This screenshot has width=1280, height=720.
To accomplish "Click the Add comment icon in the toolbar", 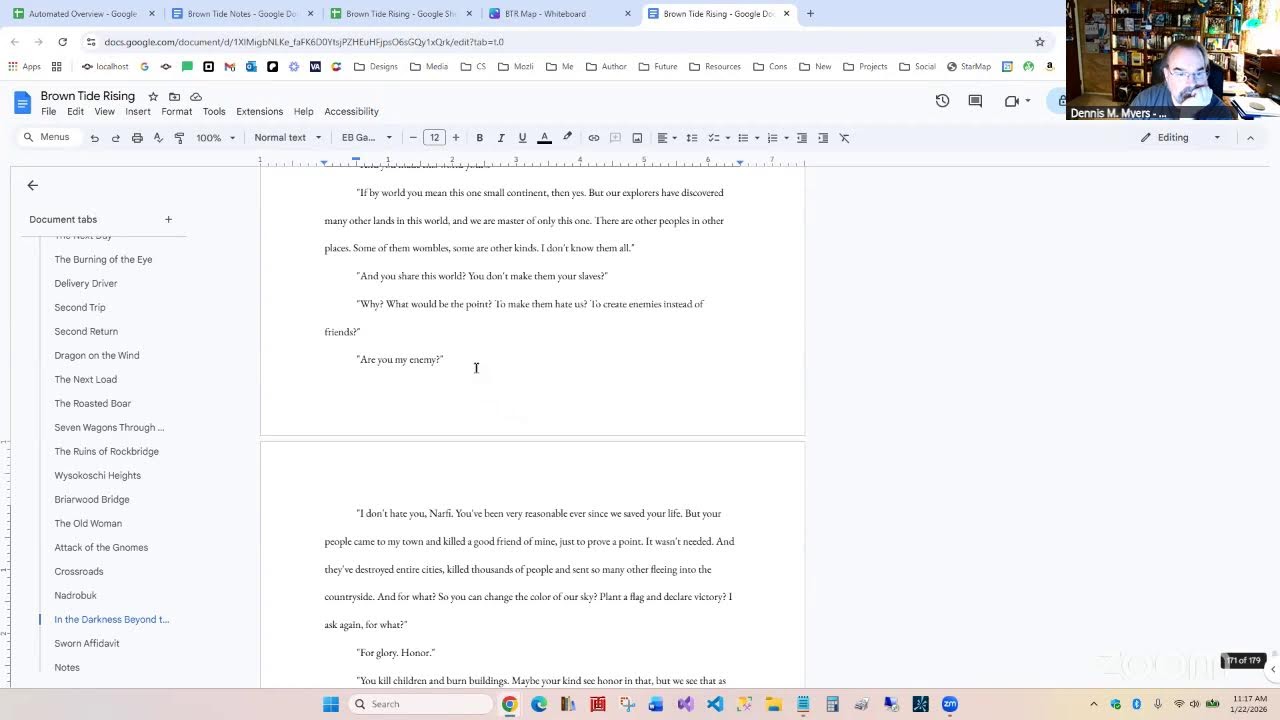I will tap(615, 138).
